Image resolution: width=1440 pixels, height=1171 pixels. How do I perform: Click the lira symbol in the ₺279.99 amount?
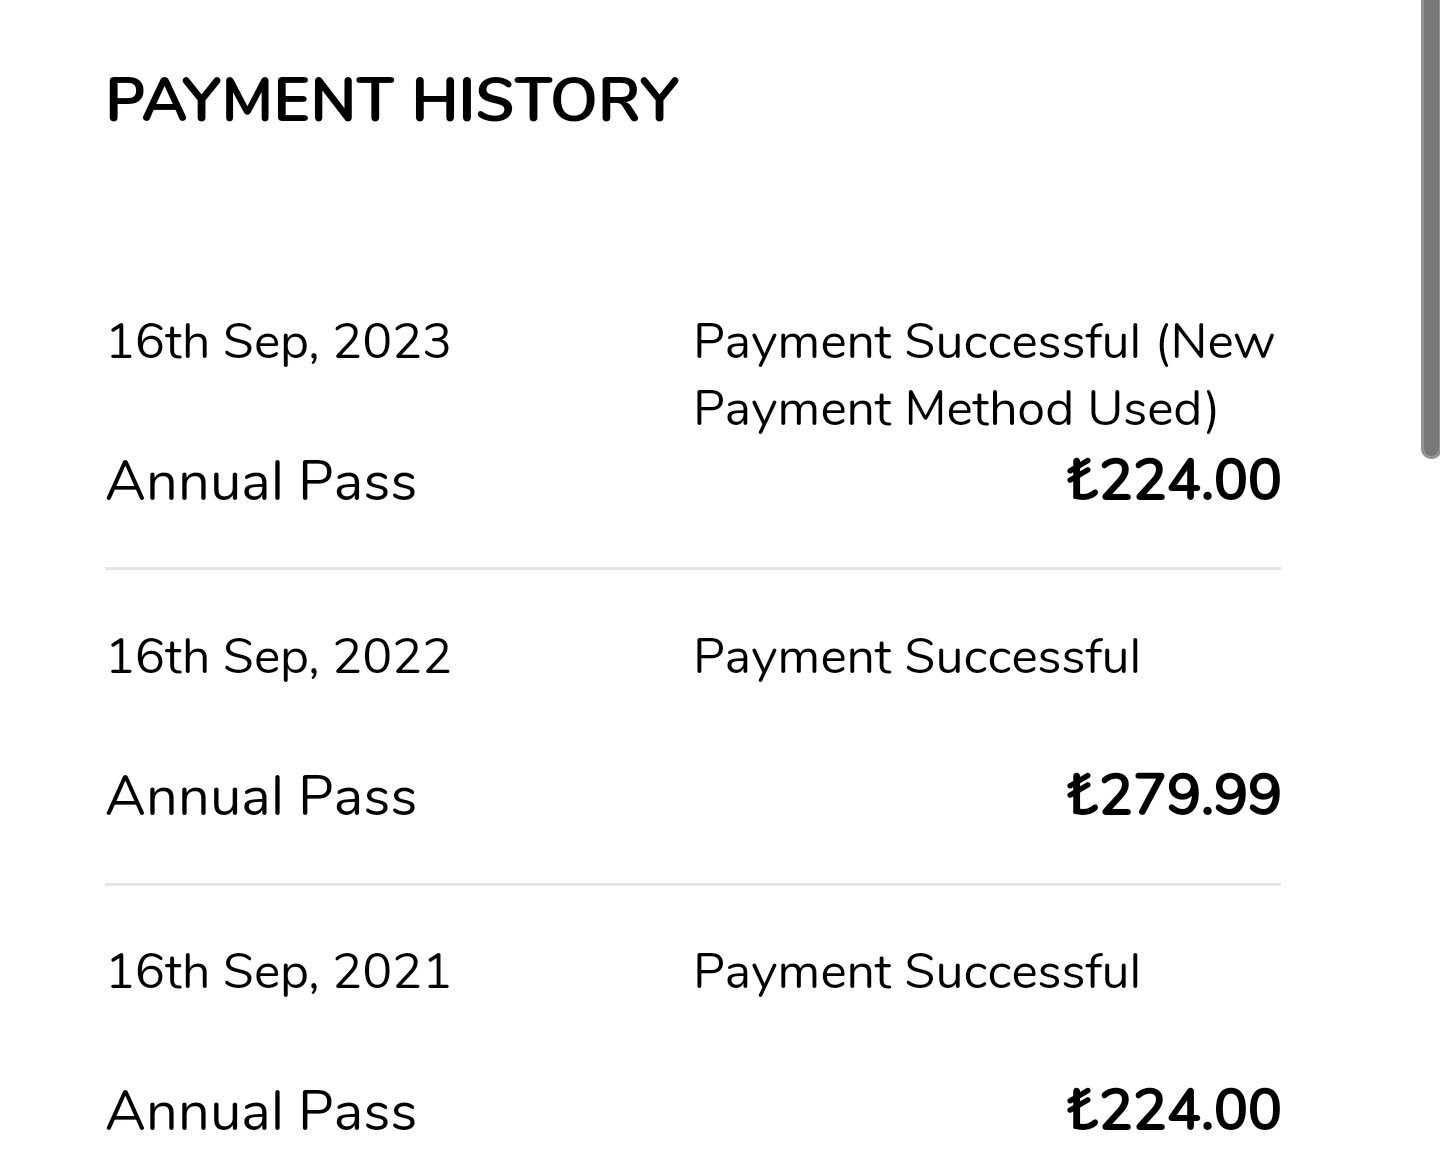pos(1084,795)
